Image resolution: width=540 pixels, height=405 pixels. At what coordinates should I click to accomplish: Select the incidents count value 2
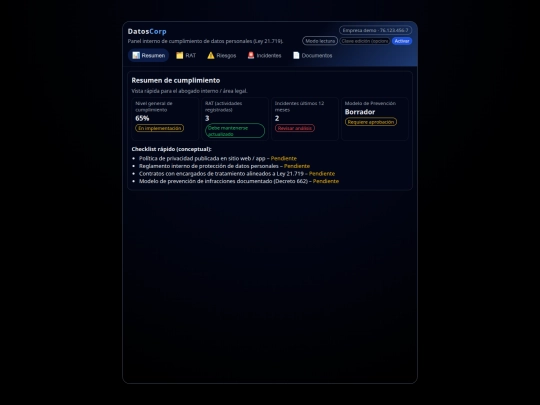tap(277, 118)
